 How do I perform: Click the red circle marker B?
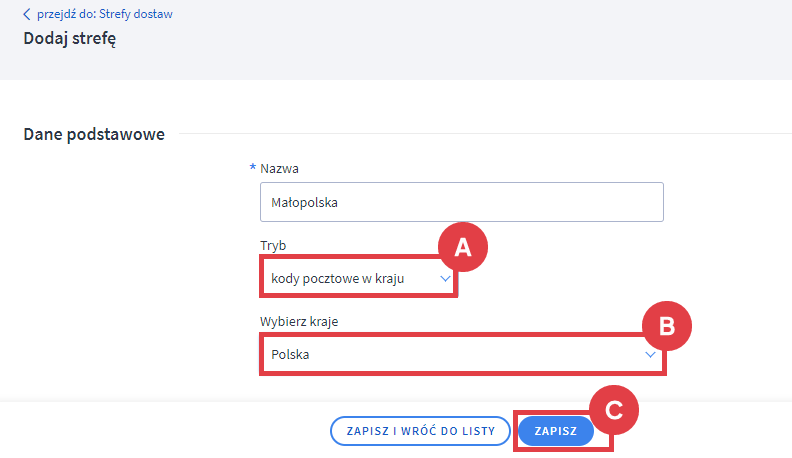point(668,324)
